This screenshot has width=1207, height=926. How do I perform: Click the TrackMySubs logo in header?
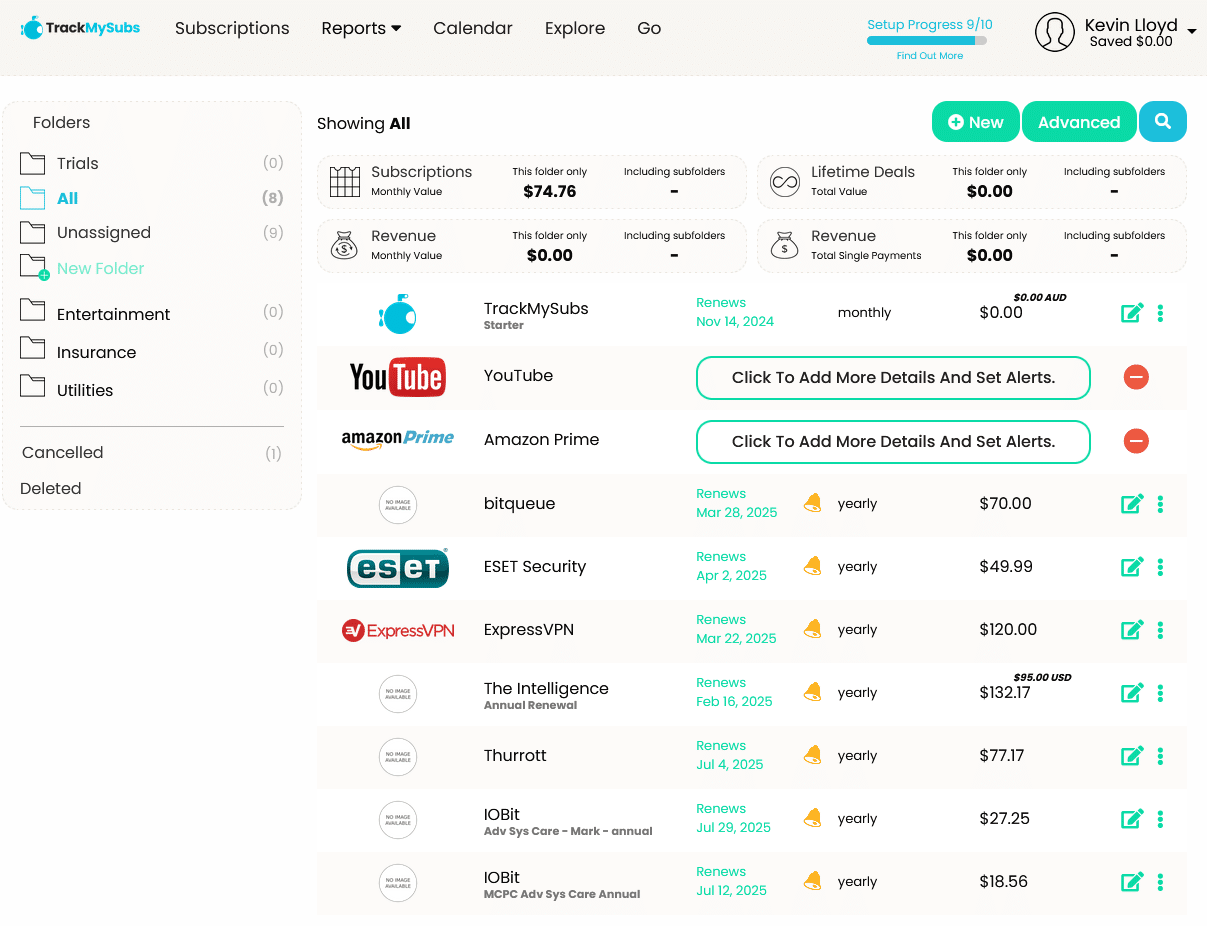80,28
